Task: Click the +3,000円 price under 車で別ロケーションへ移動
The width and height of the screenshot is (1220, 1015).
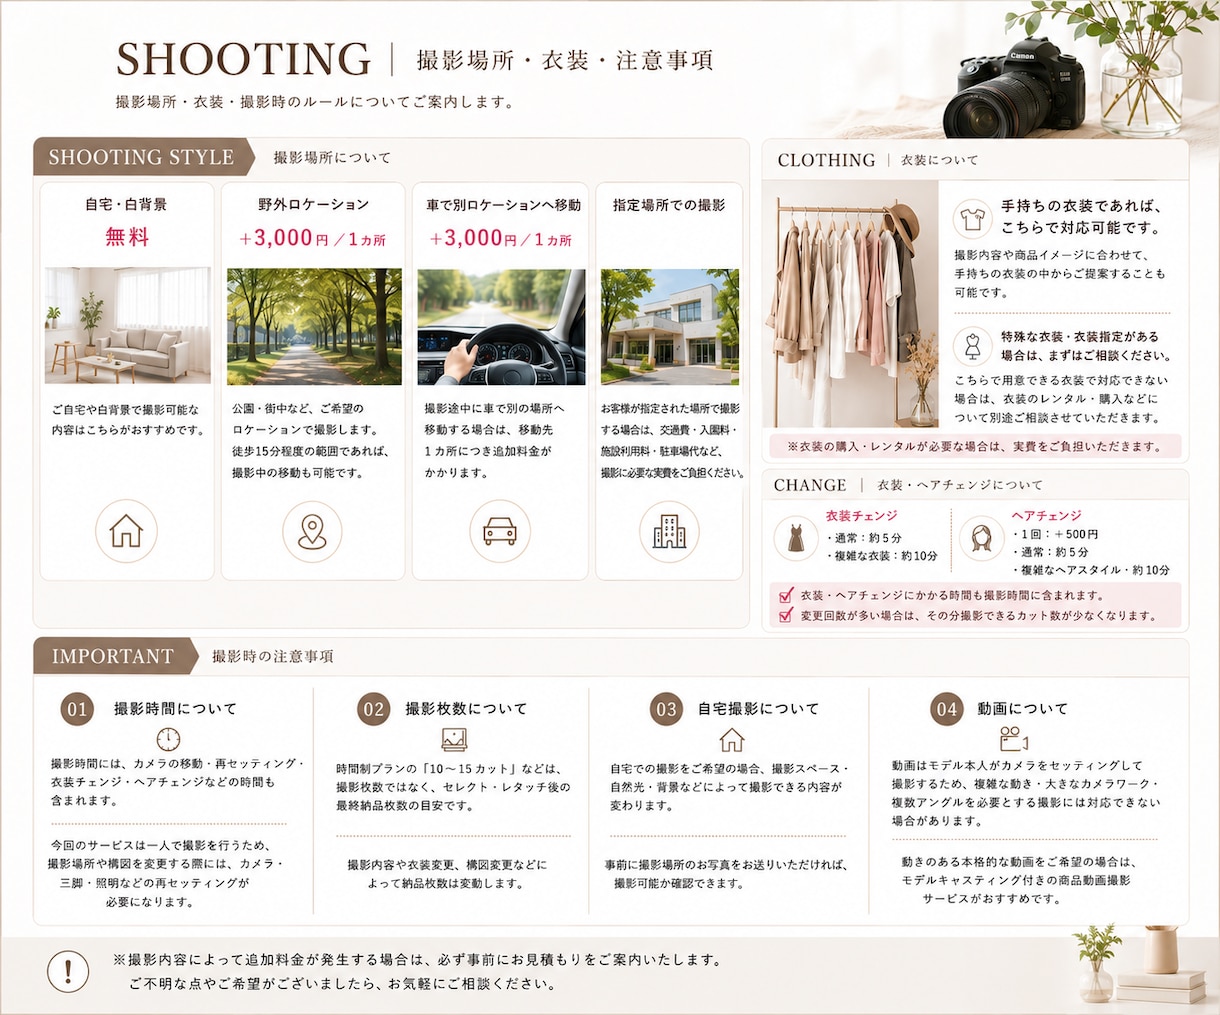Action: 501,239
